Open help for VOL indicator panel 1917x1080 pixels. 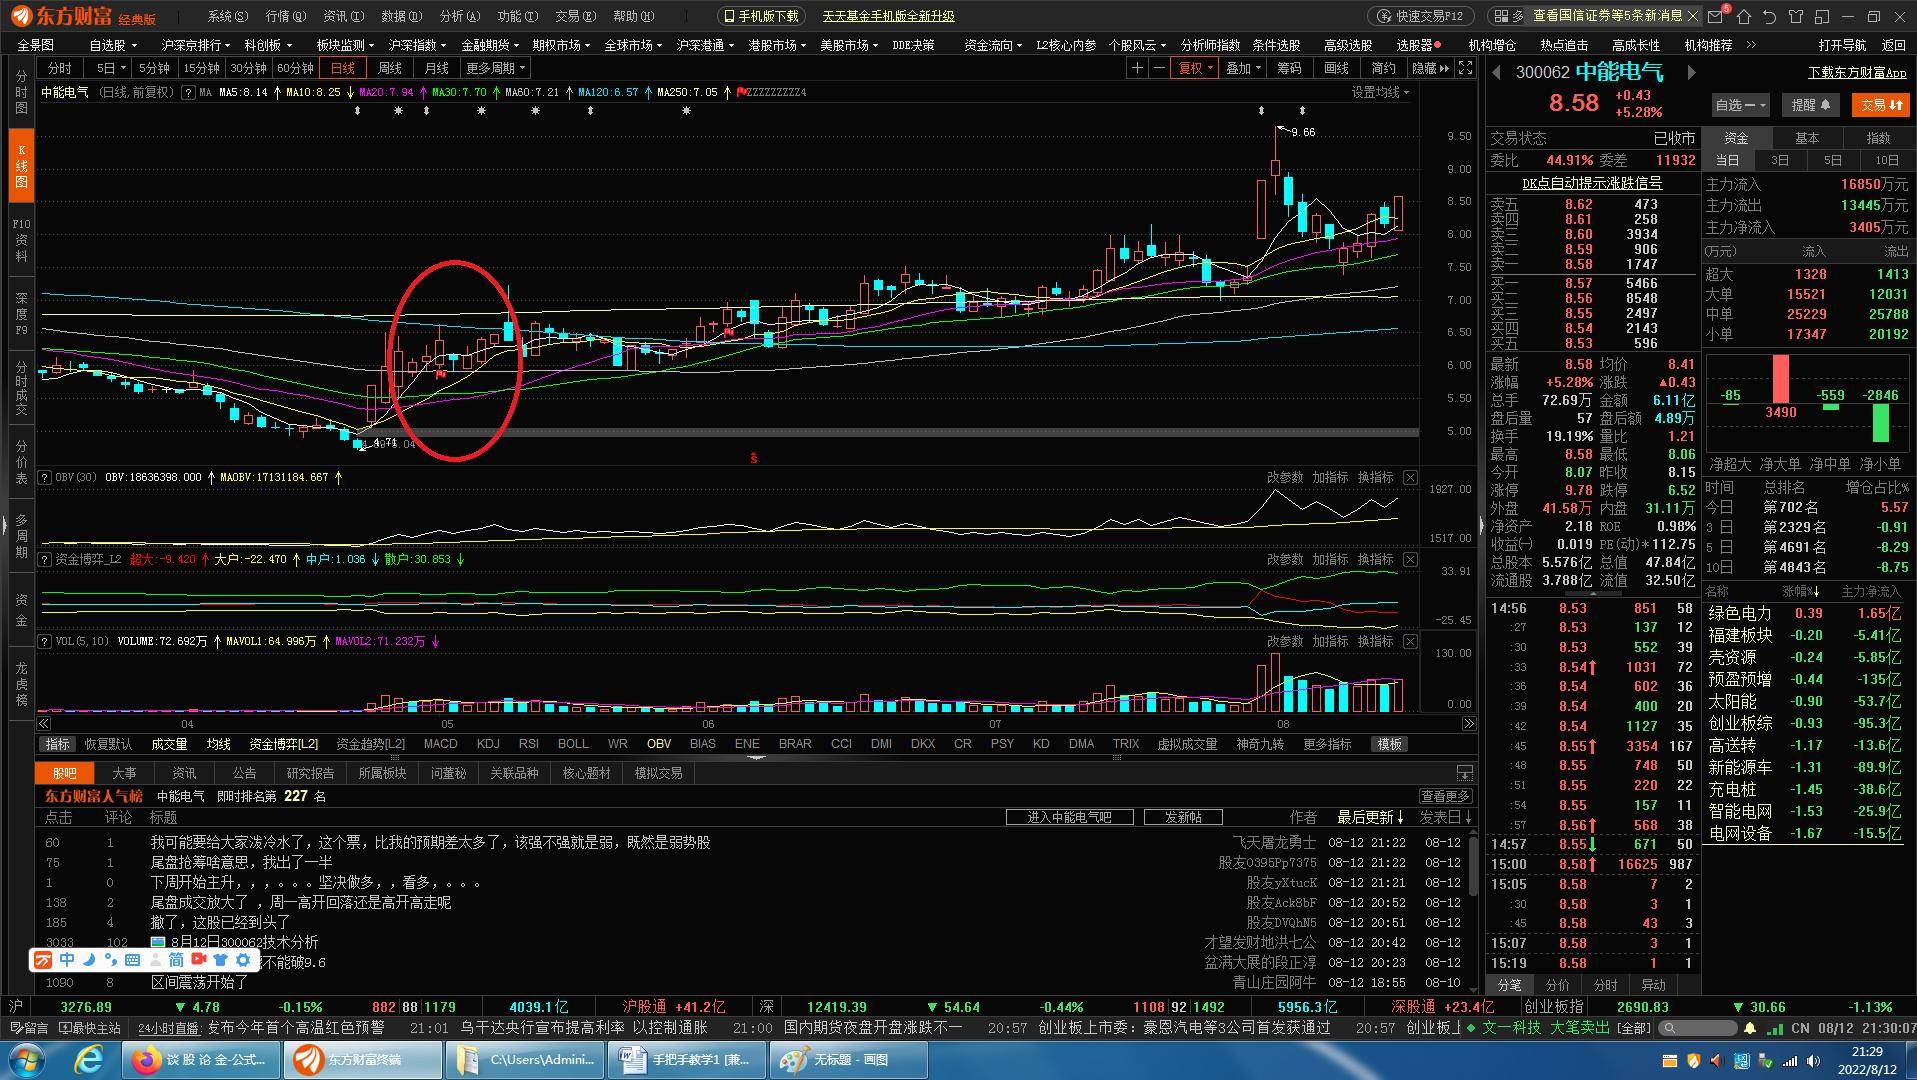click(x=45, y=641)
